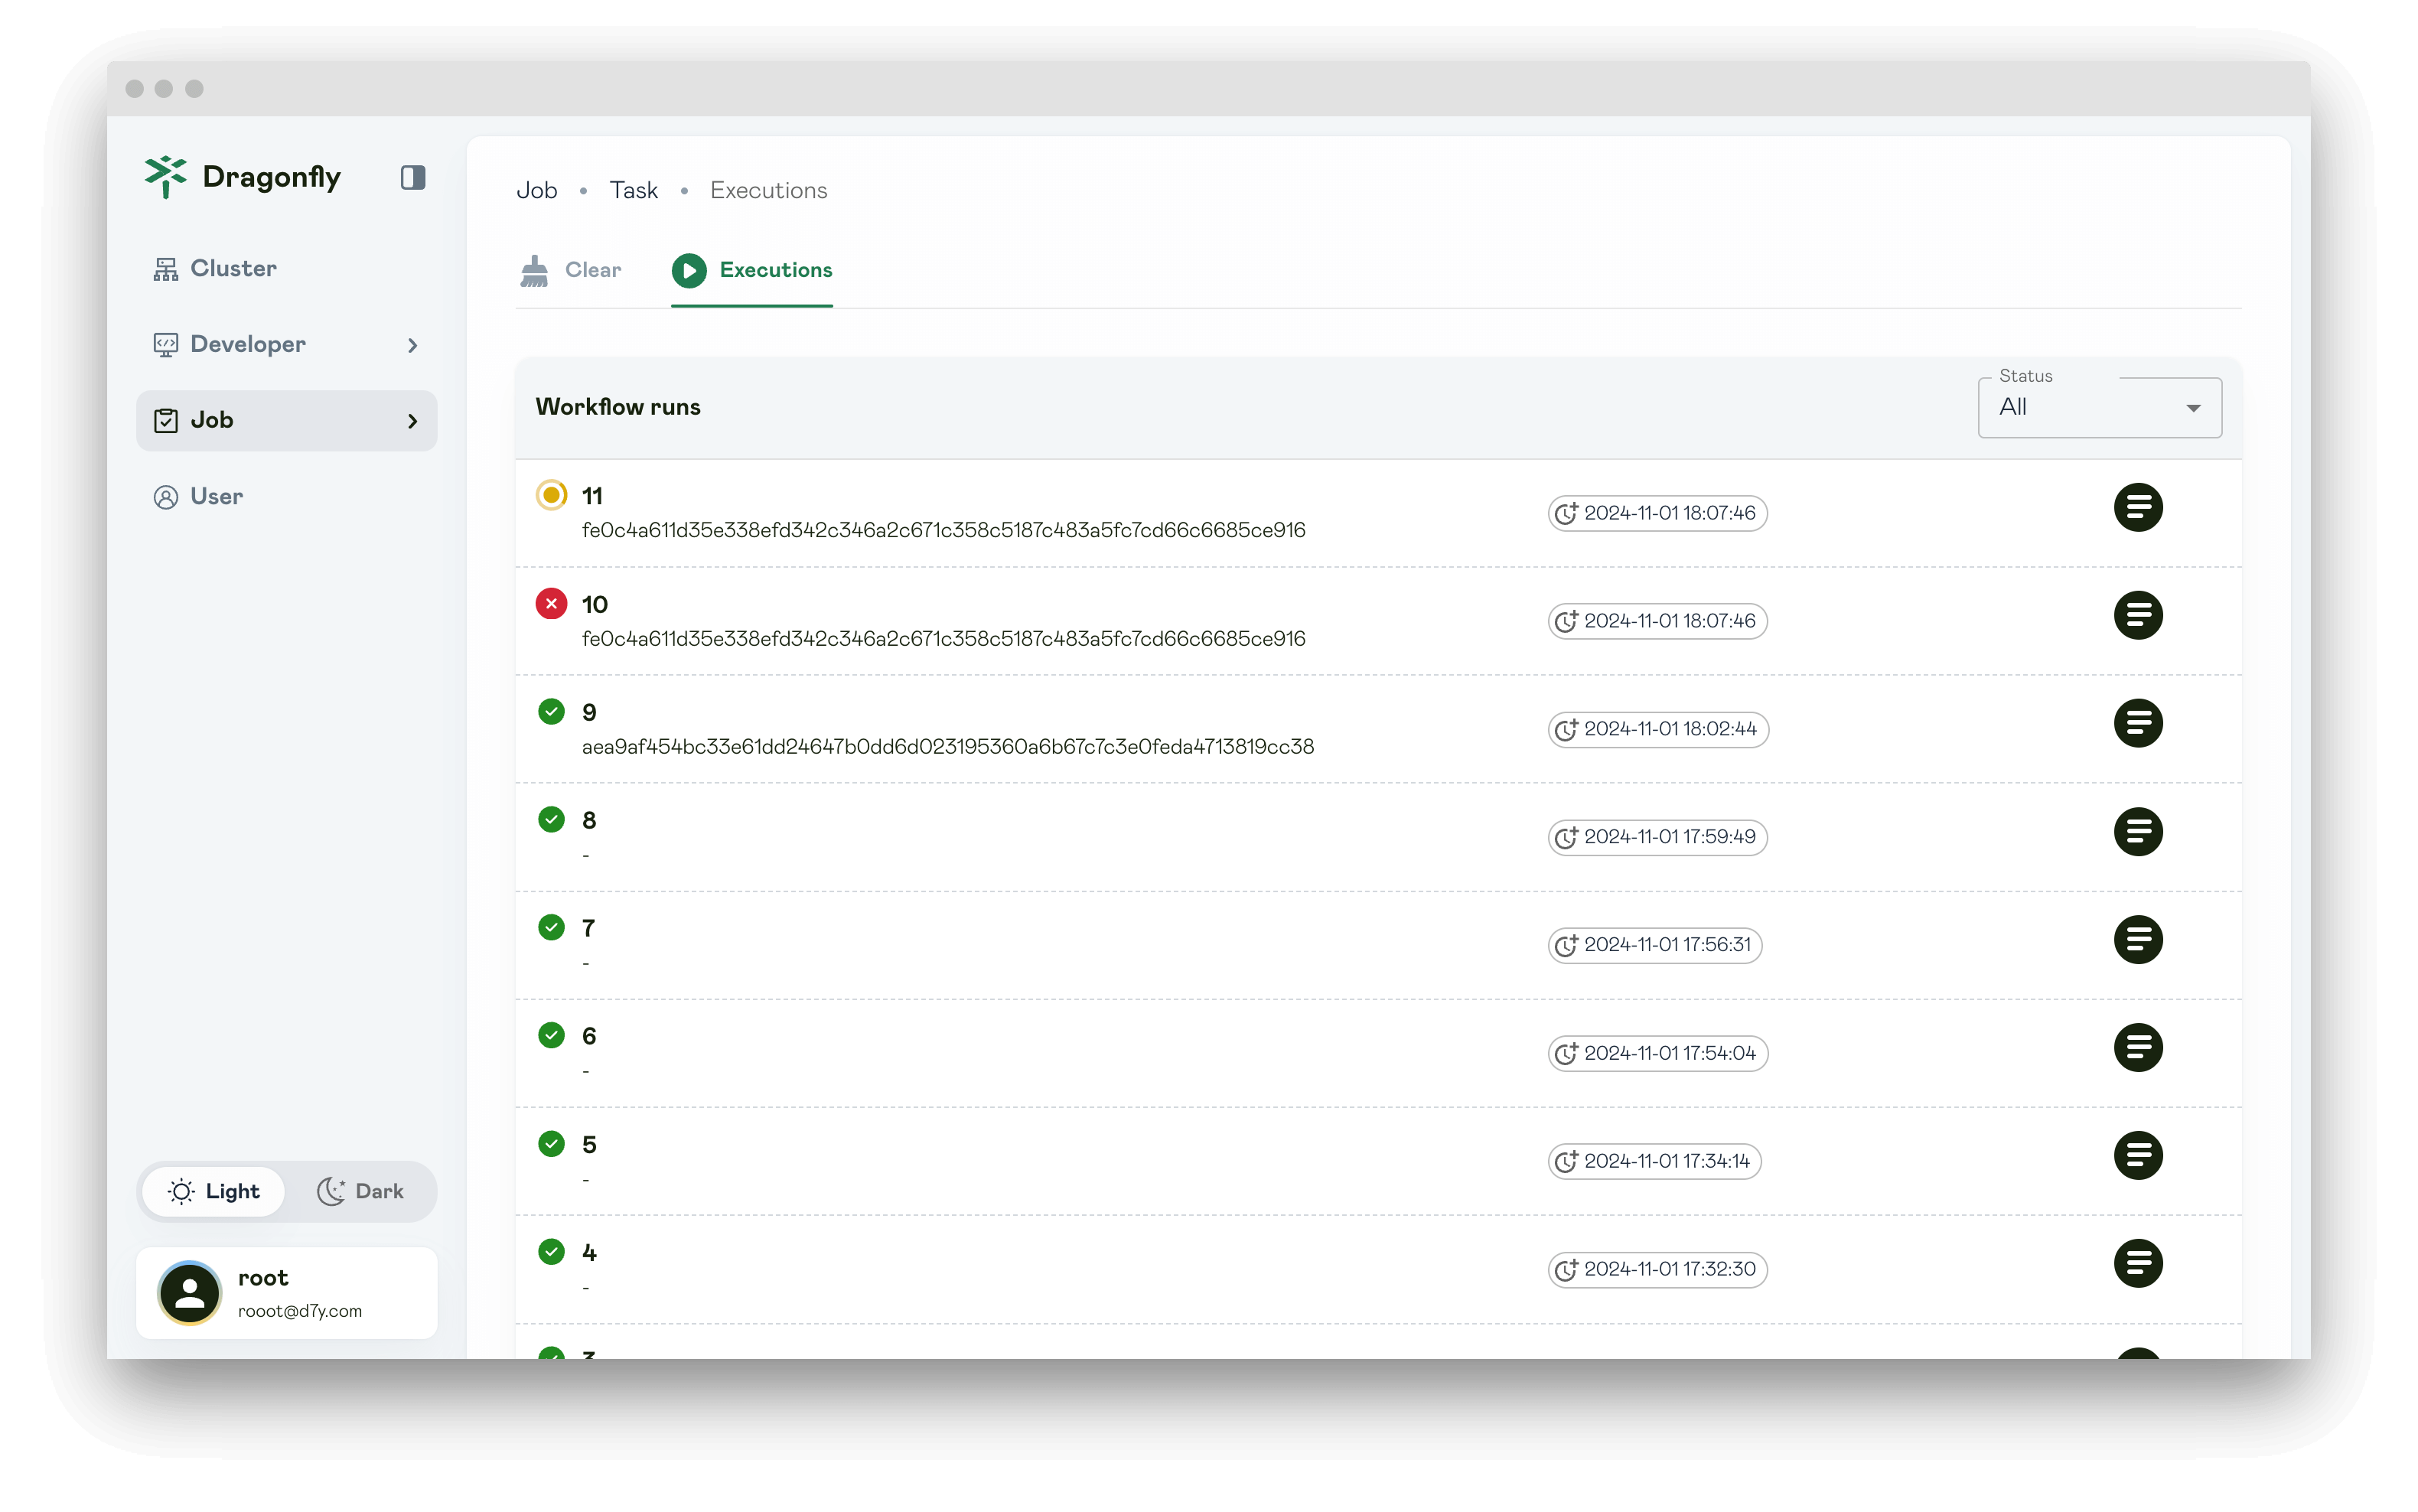Click Executions breadcrumb text
Image resolution: width=2418 pixels, height=1512 pixels.
[769, 190]
